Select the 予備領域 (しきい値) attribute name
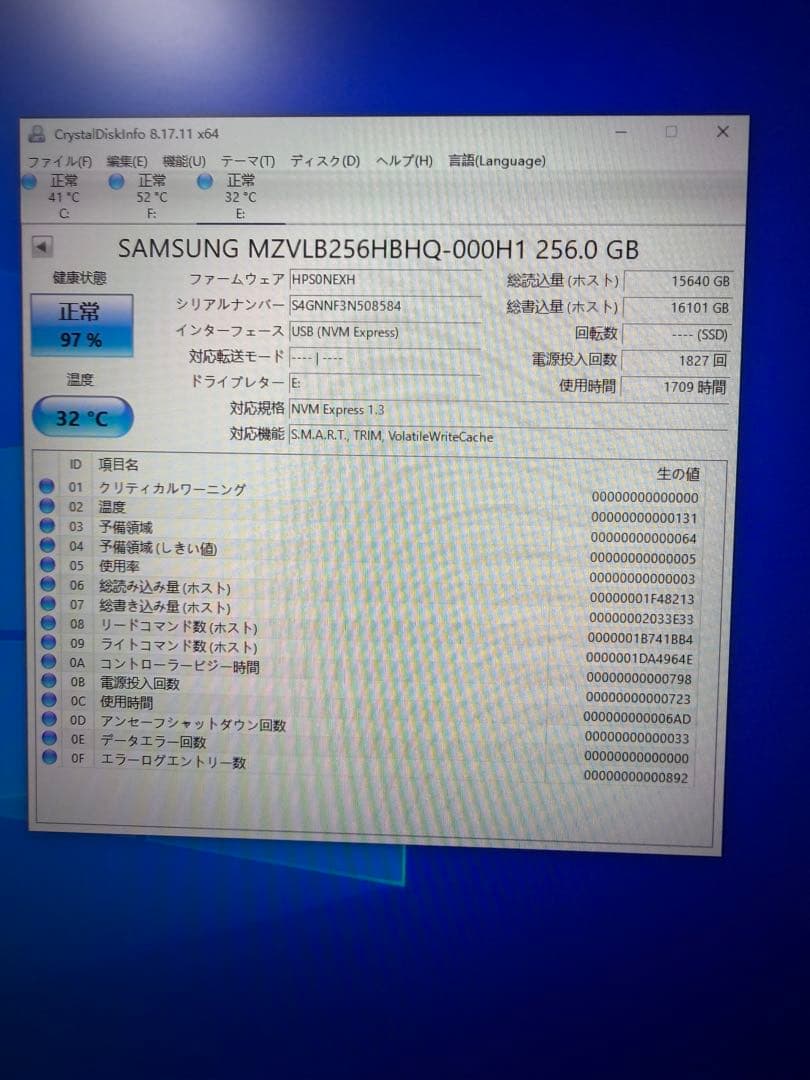The width and height of the screenshot is (810, 1080). click(158, 548)
